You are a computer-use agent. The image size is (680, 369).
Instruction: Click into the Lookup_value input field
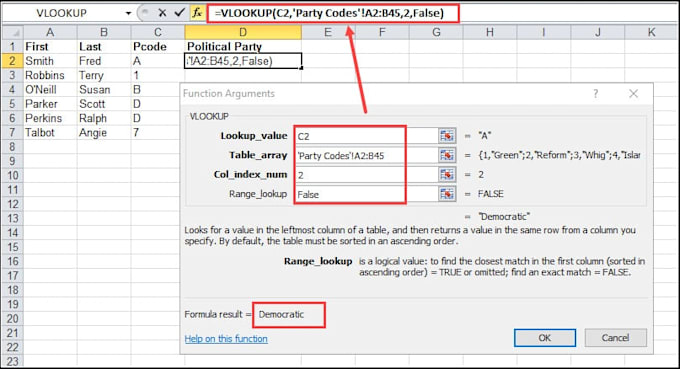coord(366,136)
